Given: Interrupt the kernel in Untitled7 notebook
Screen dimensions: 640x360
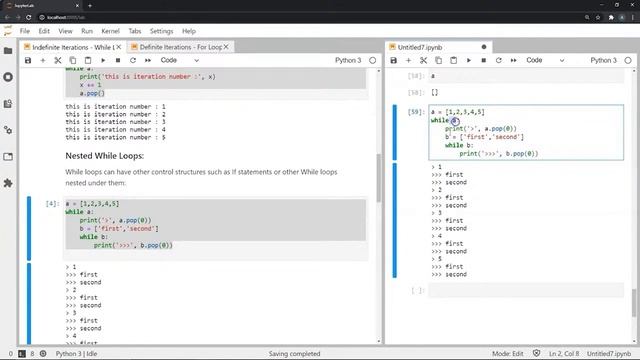Looking at the screenshot, I should pos(484,60).
